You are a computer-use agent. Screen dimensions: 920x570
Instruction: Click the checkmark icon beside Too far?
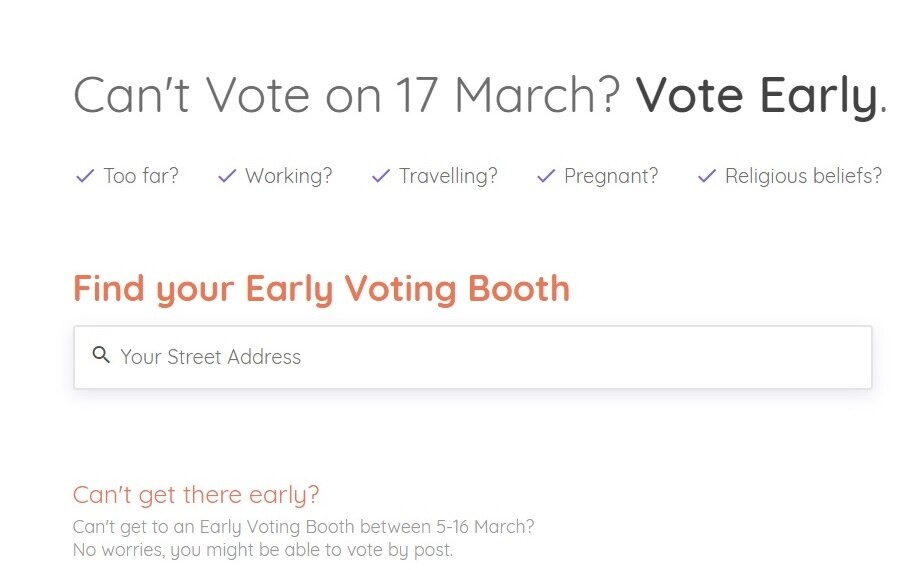pyautogui.click(x=85, y=176)
